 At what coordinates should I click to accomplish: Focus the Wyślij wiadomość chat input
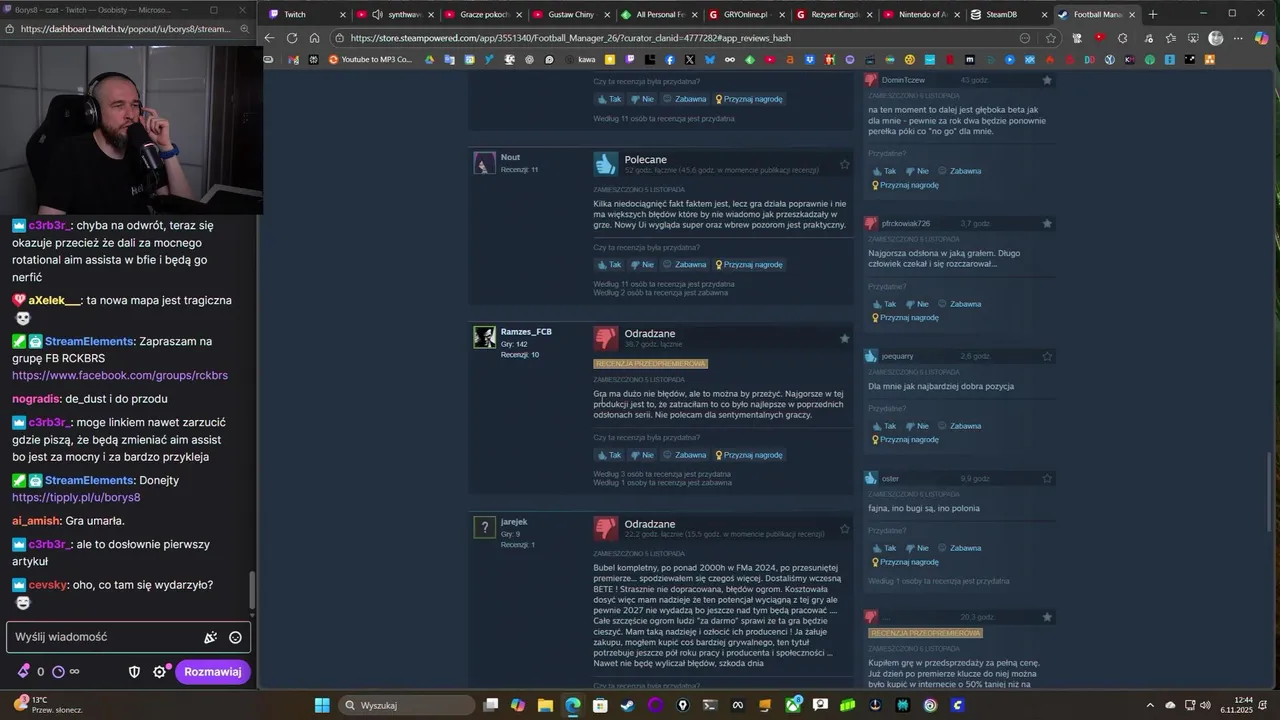(x=128, y=637)
